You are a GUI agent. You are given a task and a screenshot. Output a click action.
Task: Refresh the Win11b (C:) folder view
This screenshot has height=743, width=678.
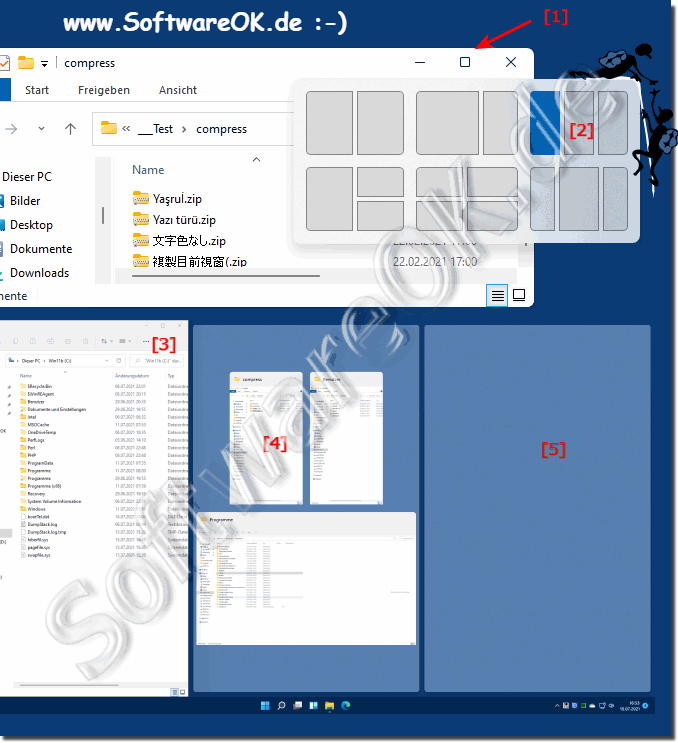(x=118, y=361)
